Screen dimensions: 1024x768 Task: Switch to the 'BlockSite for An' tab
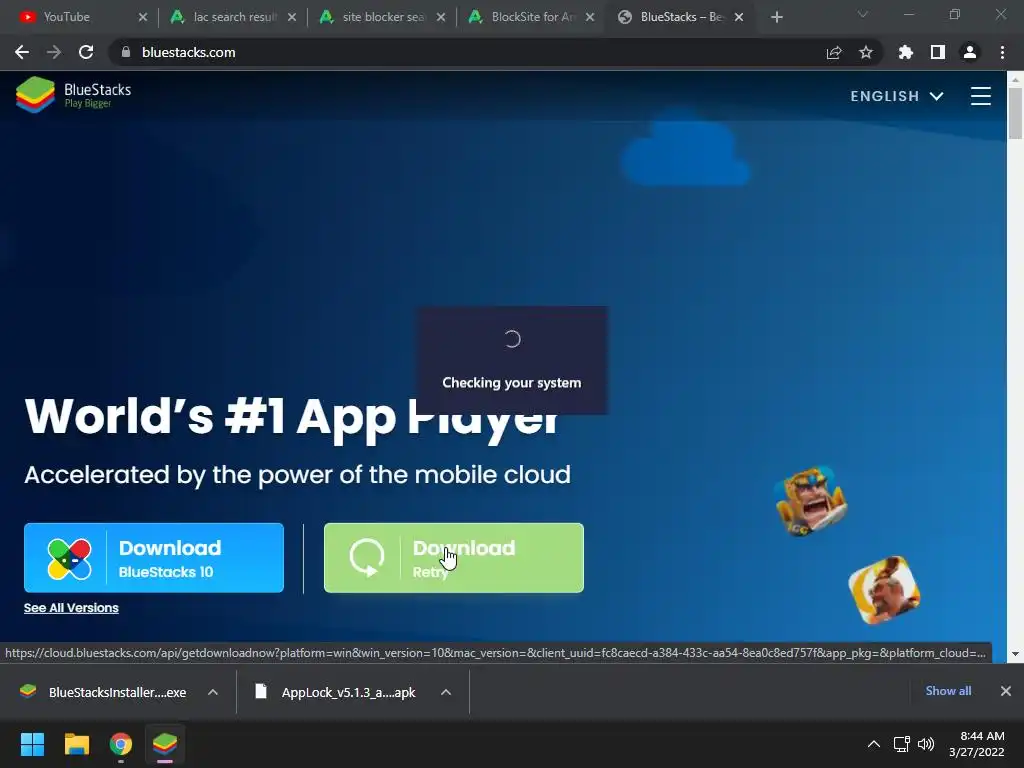point(530,17)
